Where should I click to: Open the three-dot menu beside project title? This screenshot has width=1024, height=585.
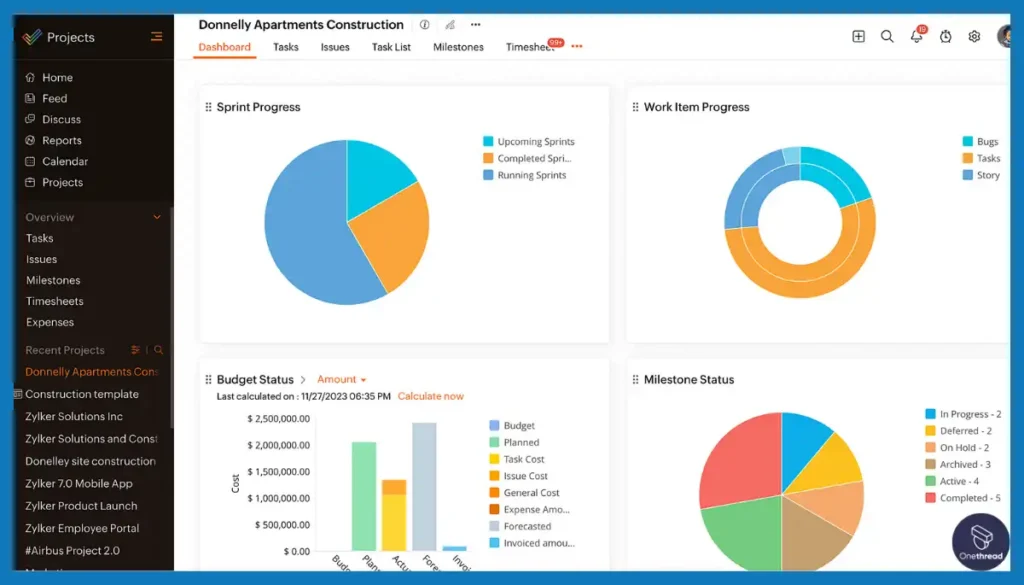coord(475,25)
